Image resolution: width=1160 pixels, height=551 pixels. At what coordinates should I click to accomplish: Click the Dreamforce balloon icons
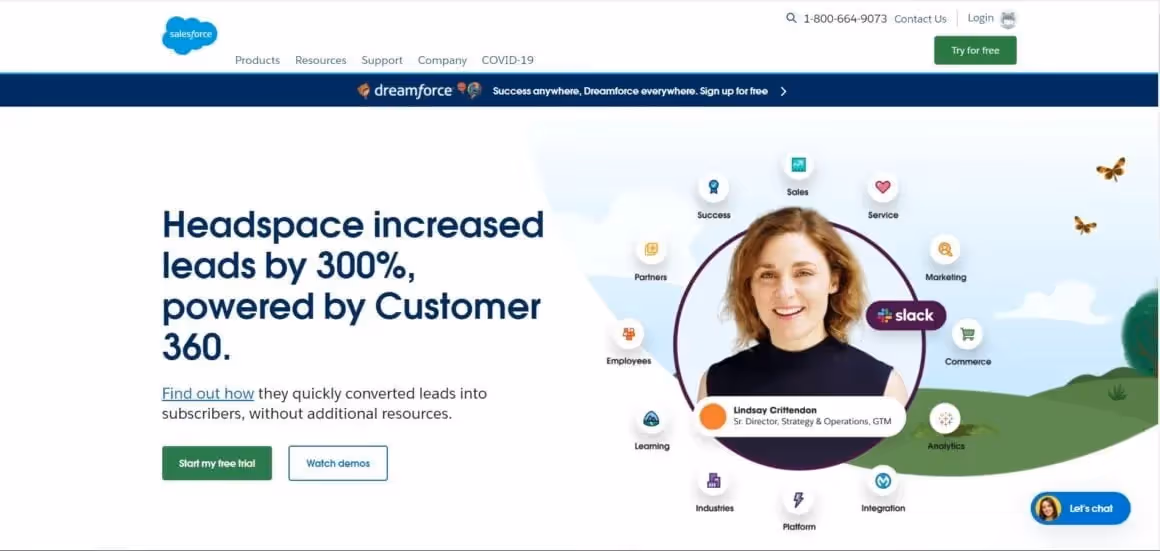[469, 90]
